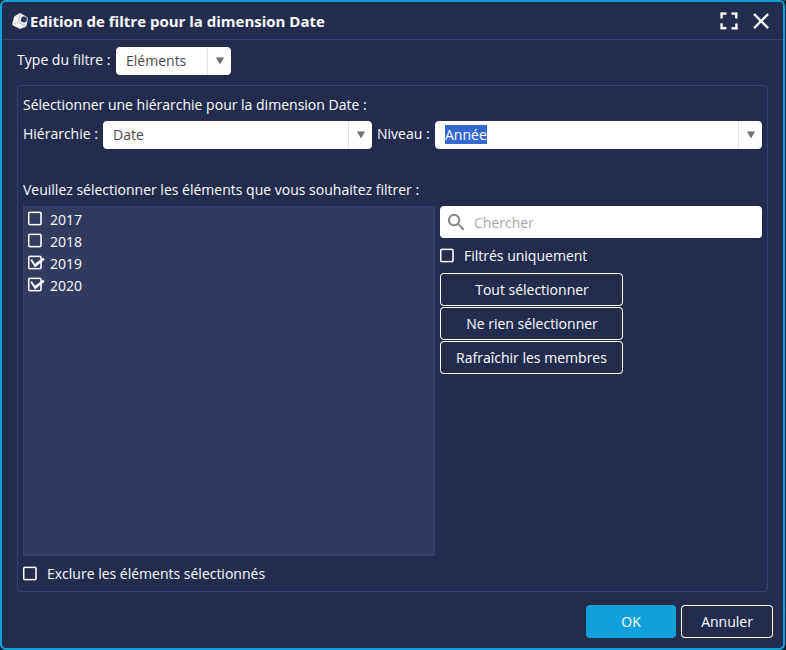Expand the Hiérarchie dropdown arrow
This screenshot has height=650, width=786.
(x=360, y=135)
